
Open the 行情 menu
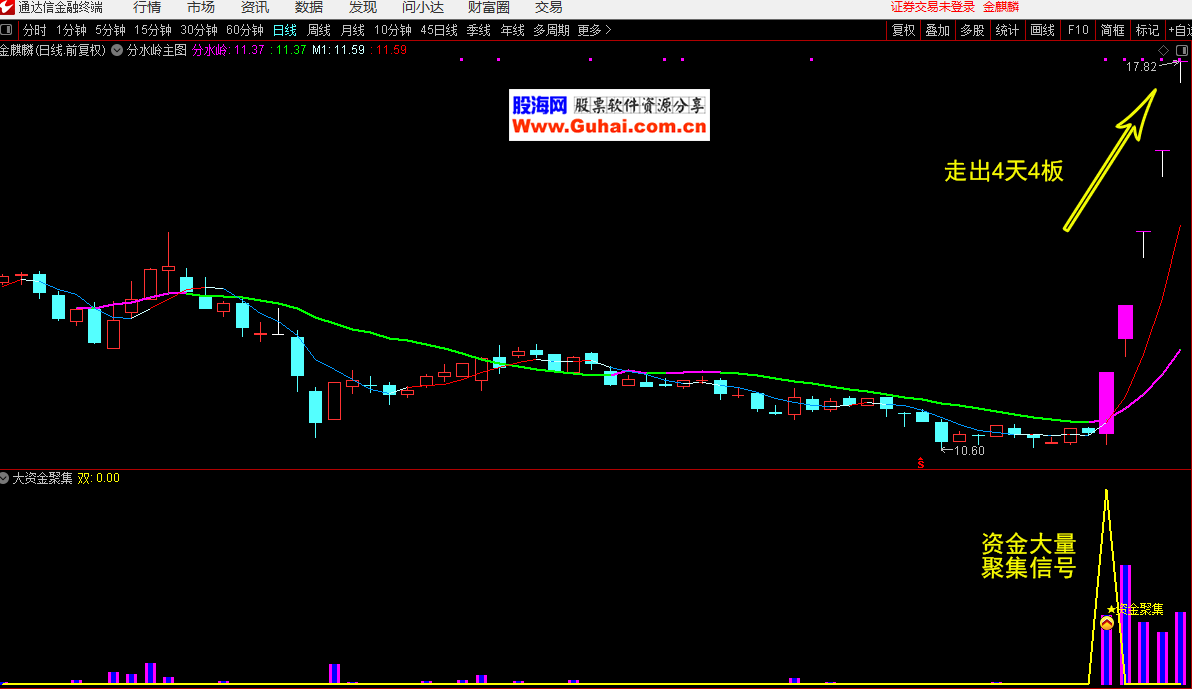point(147,8)
